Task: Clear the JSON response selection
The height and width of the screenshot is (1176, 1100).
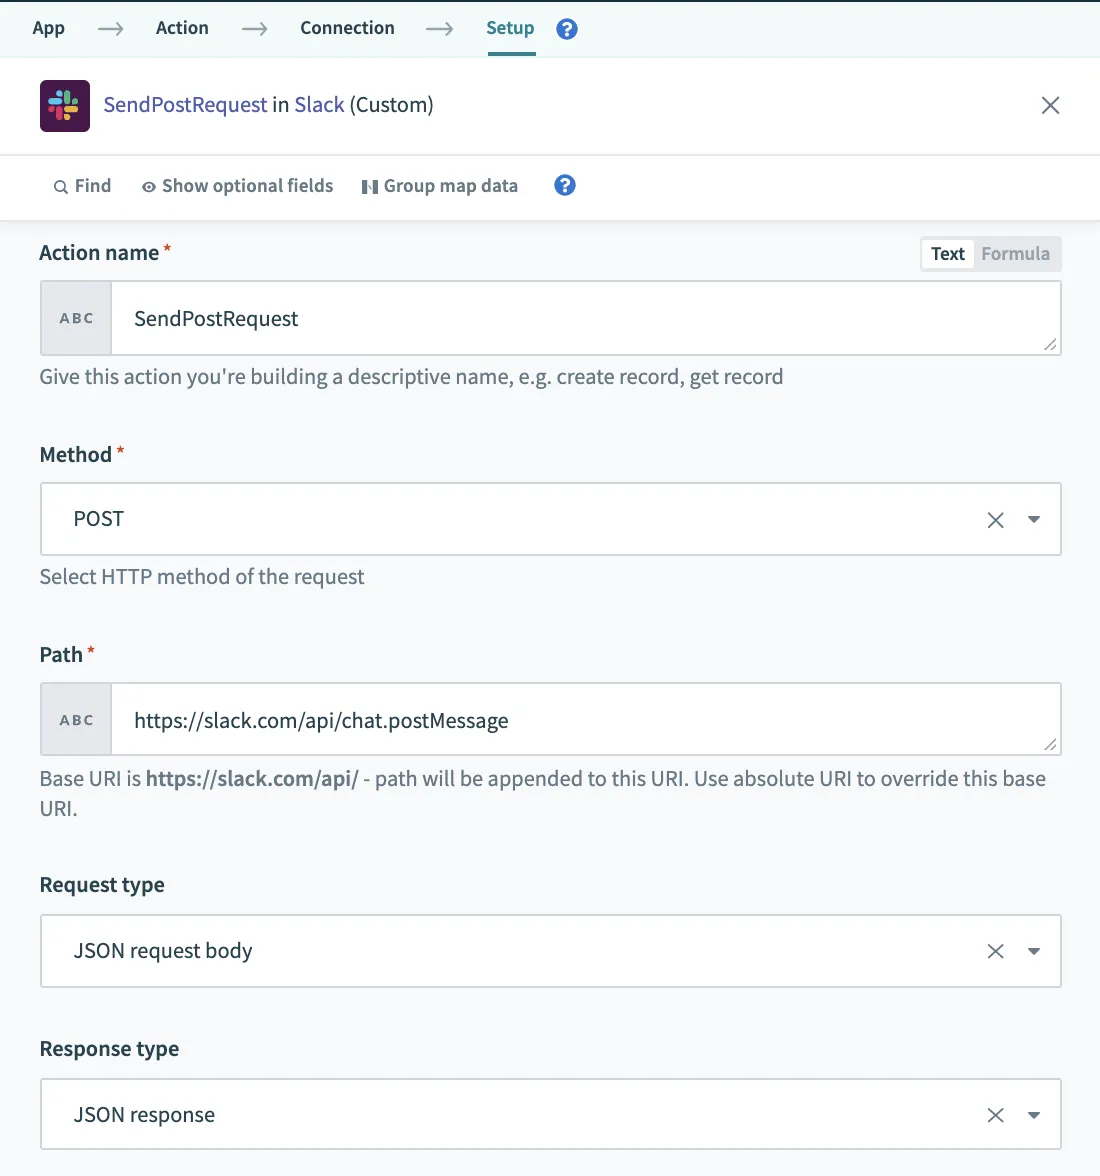Action: 995,1116
